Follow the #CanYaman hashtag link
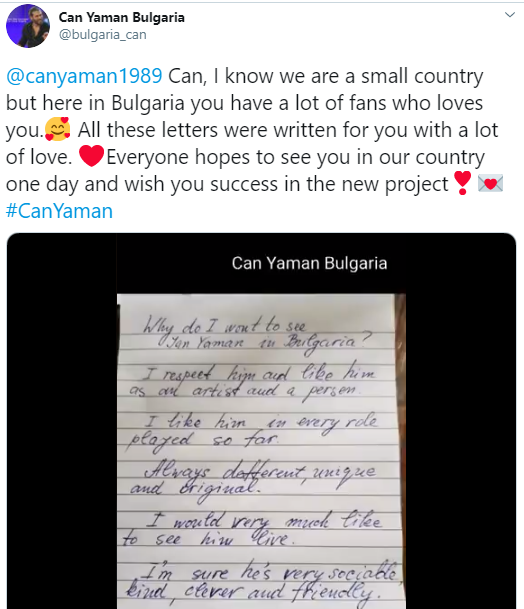 [59, 211]
